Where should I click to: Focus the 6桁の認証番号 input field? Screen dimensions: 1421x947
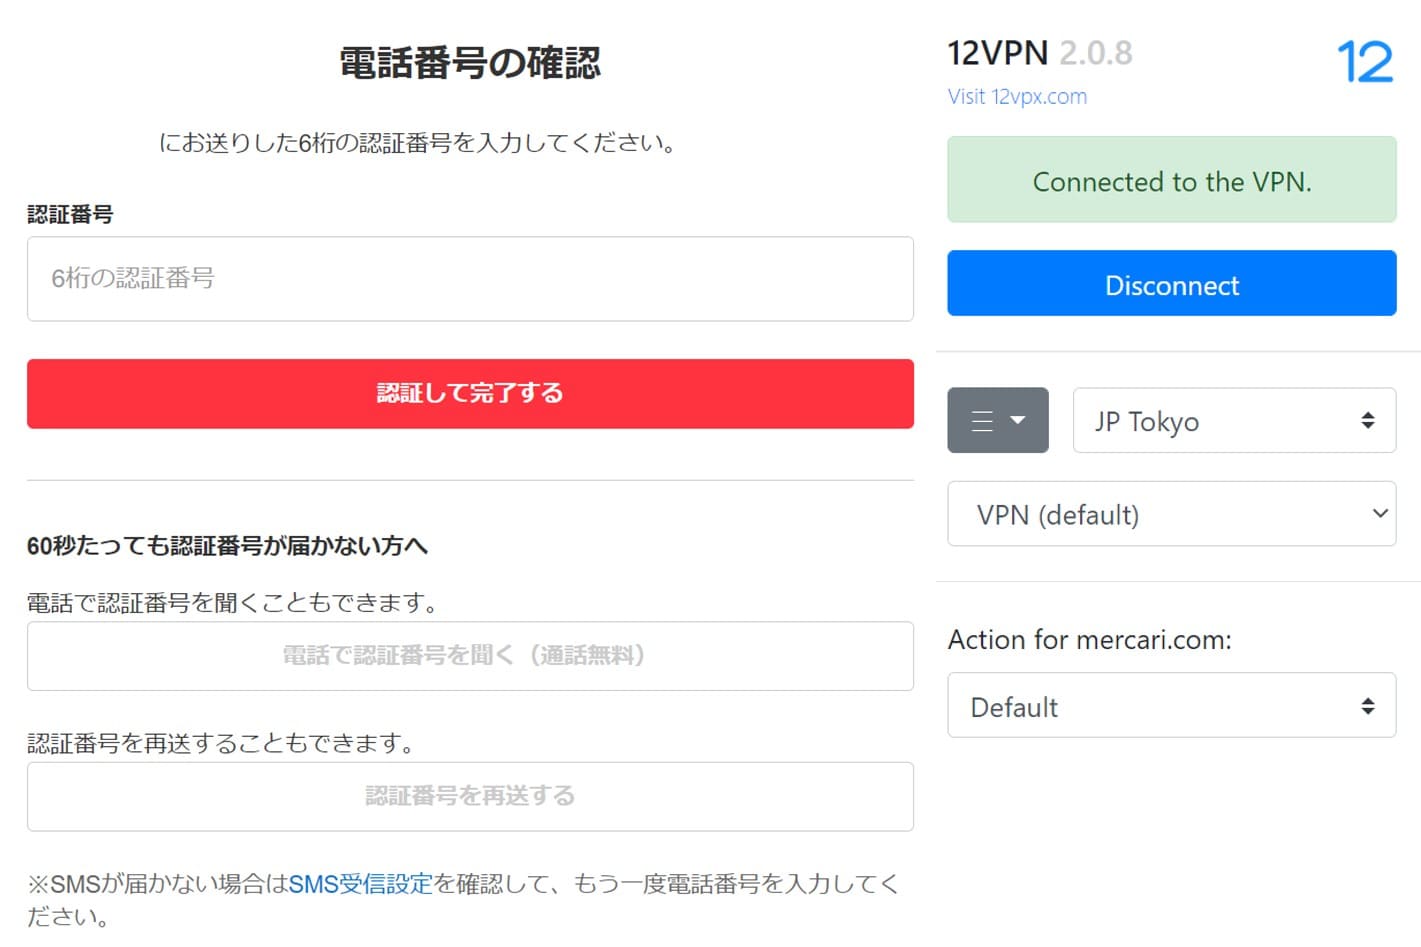click(470, 279)
